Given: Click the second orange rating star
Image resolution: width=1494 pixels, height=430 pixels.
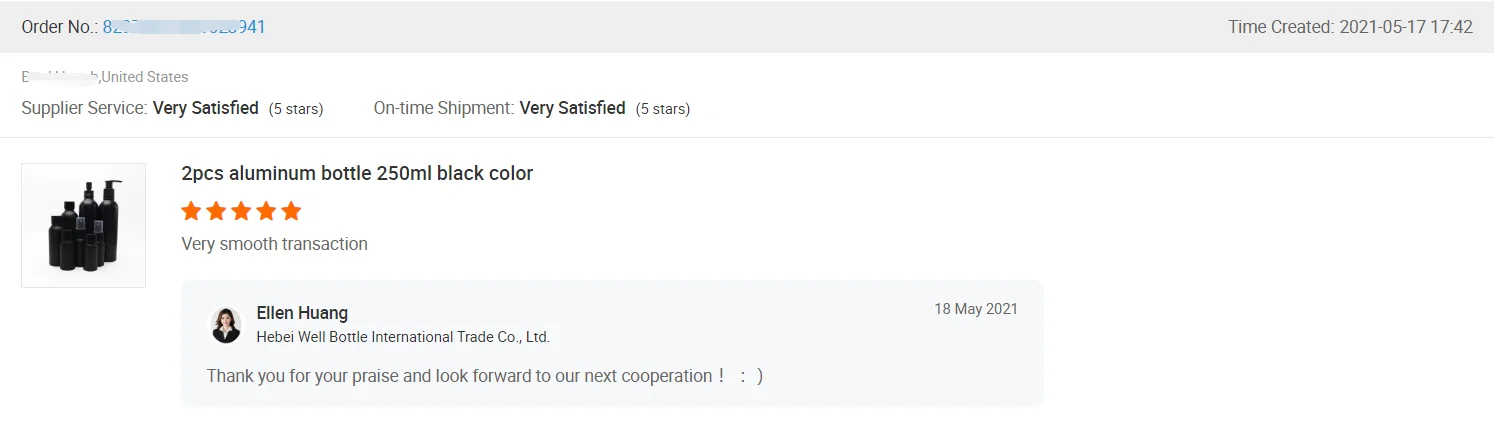Looking at the screenshot, I should [x=216, y=211].
